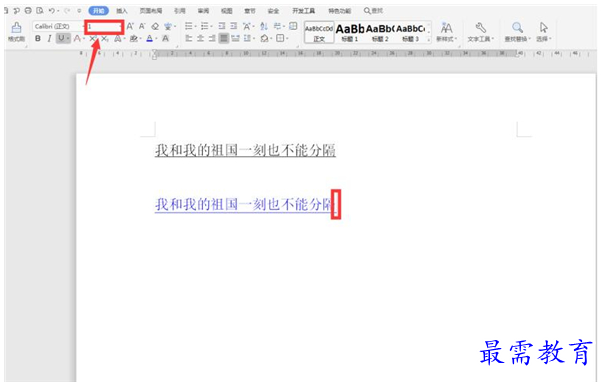Open the Special Features (特色功能) tab

click(x=340, y=11)
